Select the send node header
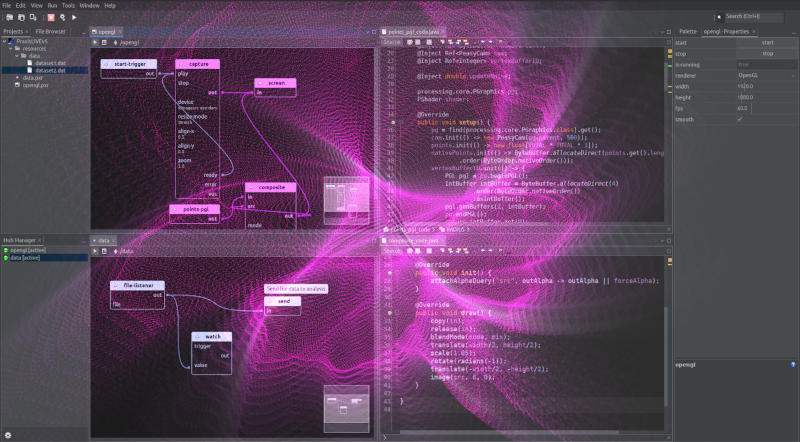Viewport: 800px width, 442px height. 283,301
